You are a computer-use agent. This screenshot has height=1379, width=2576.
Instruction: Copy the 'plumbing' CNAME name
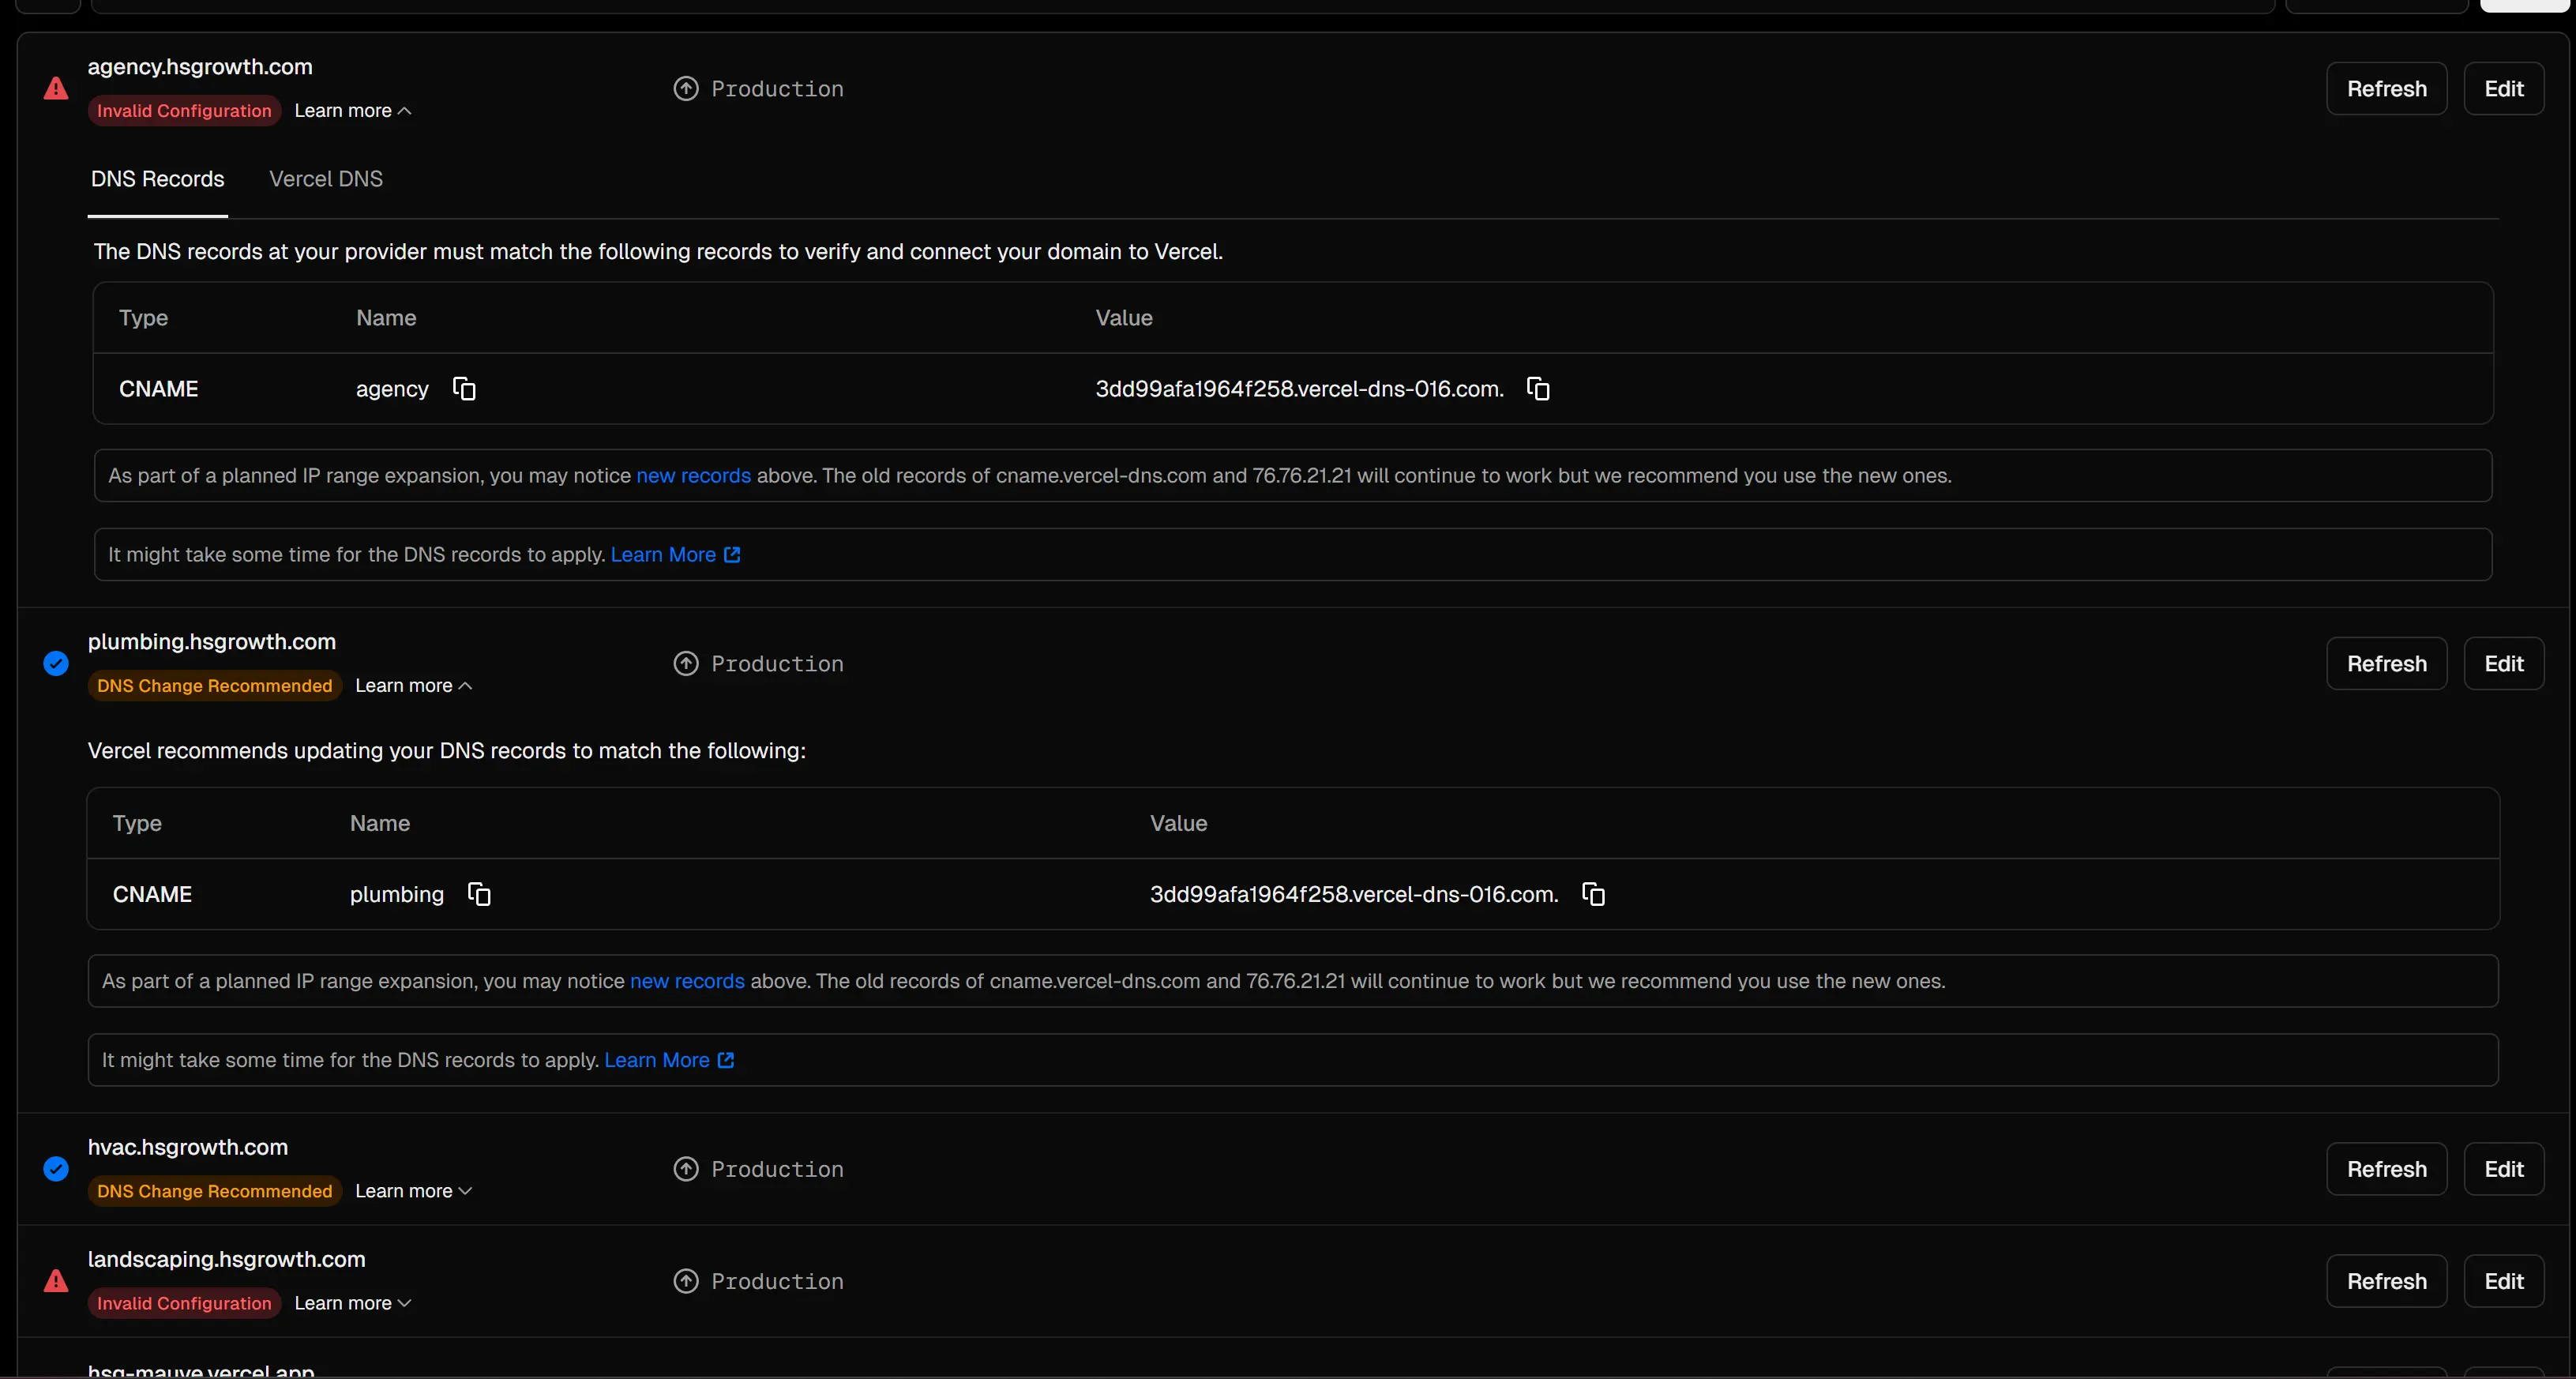click(480, 894)
